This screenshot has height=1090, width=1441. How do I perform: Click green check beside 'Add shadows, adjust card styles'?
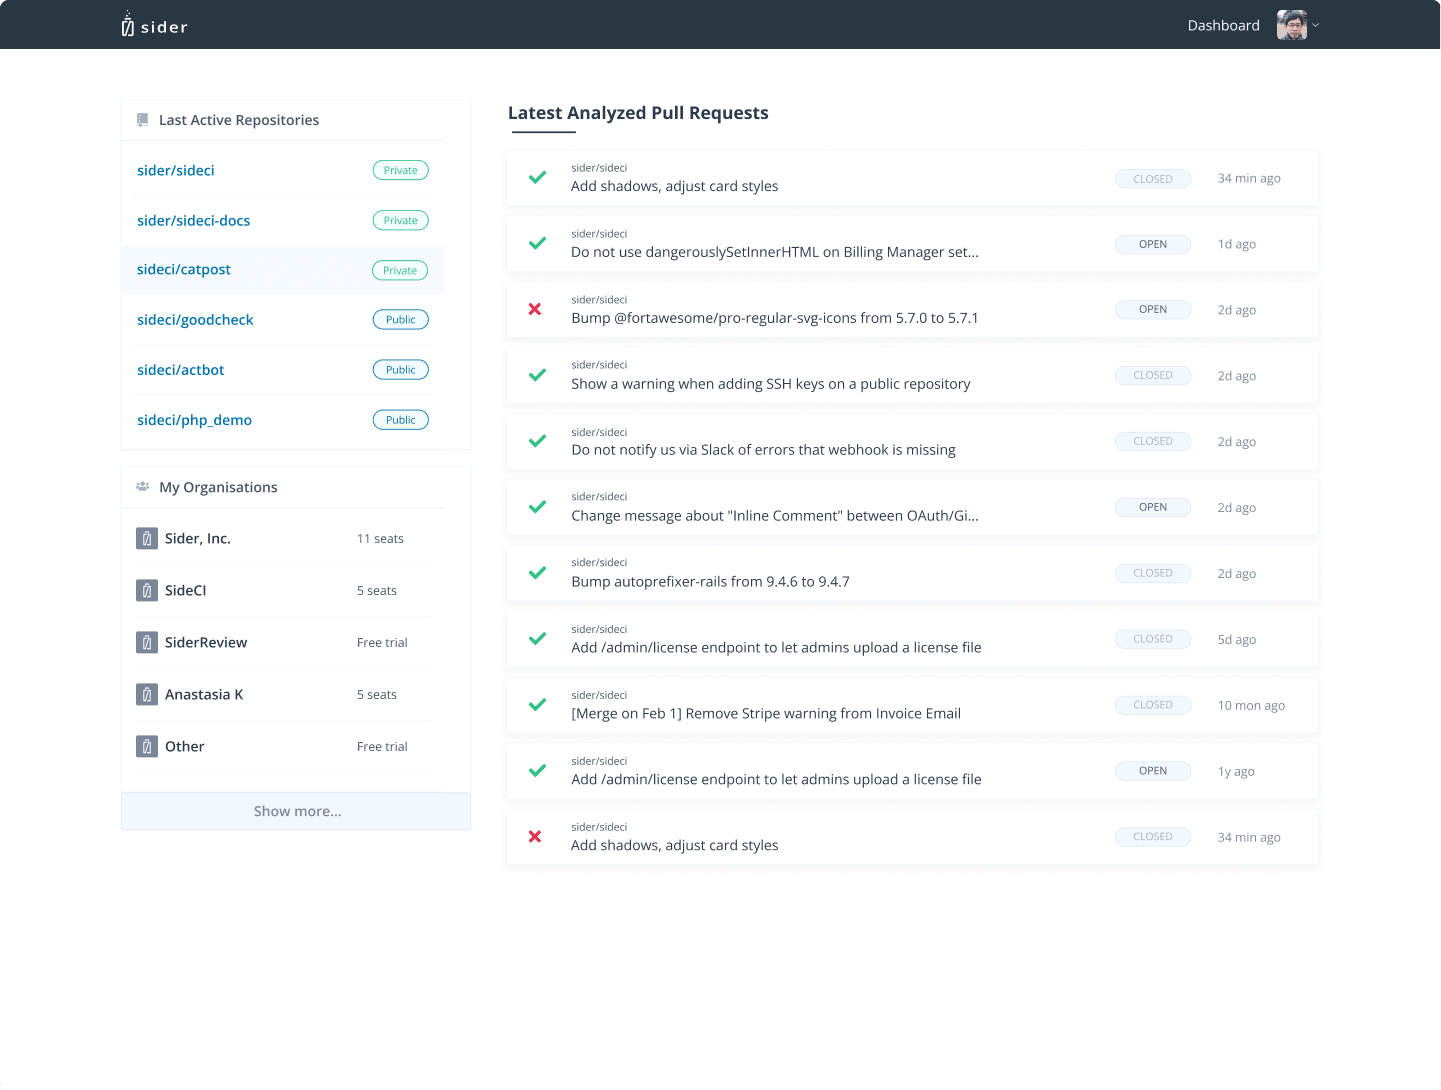(537, 178)
